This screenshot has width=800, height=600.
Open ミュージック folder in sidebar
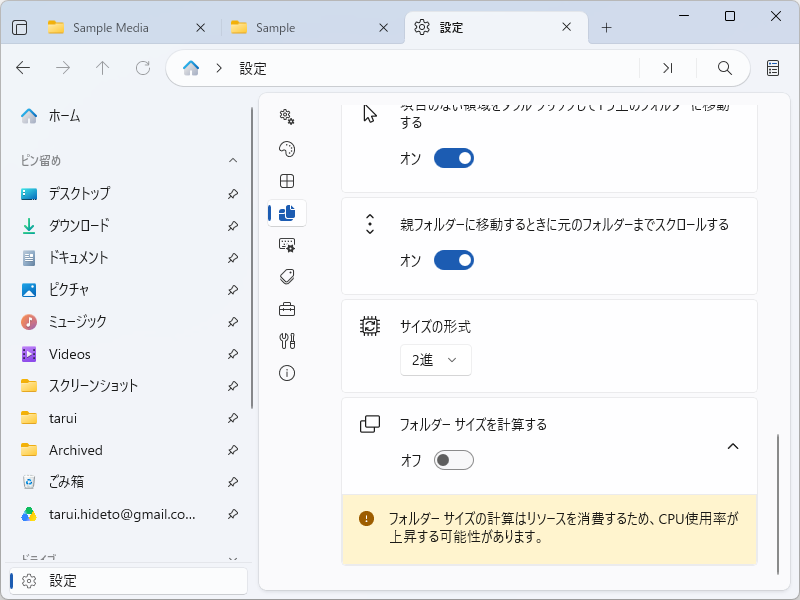coord(129,322)
